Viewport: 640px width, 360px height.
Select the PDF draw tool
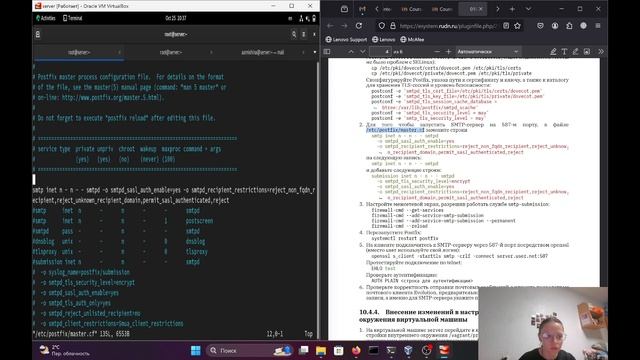576,52
